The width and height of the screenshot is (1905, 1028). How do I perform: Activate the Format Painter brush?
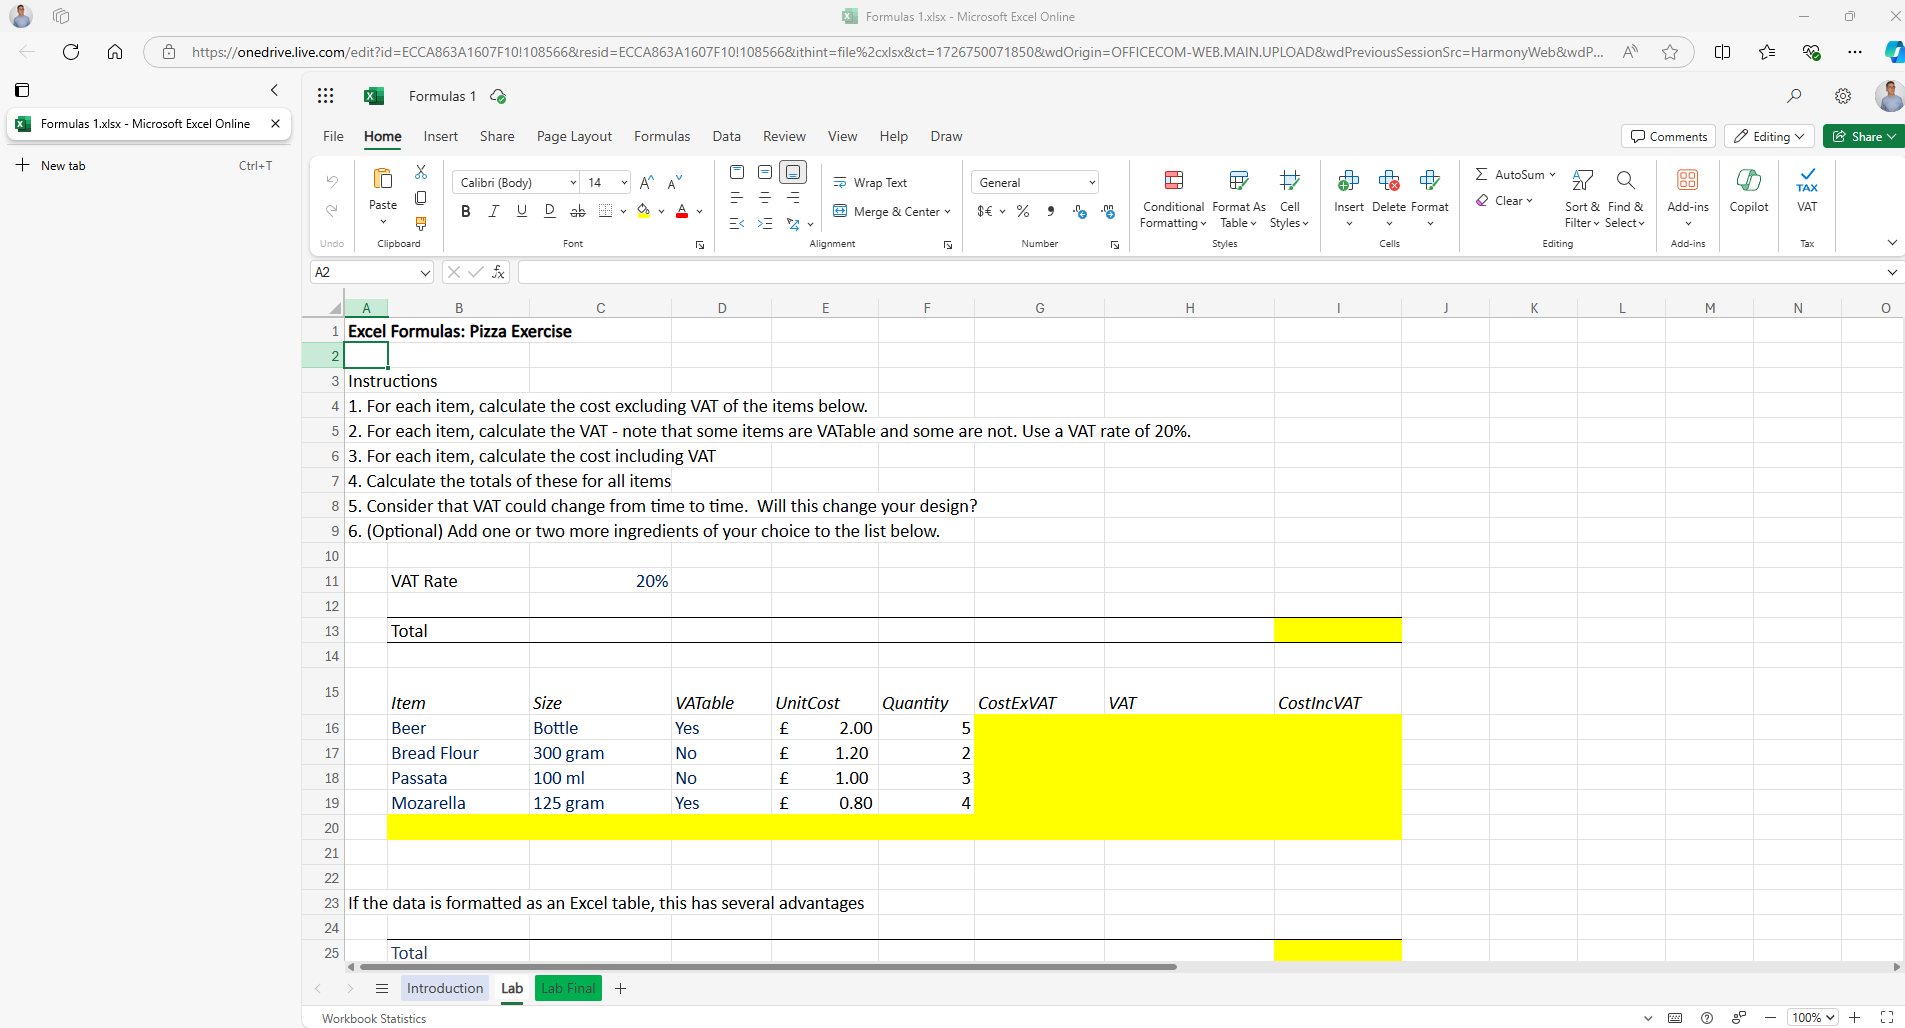click(421, 224)
